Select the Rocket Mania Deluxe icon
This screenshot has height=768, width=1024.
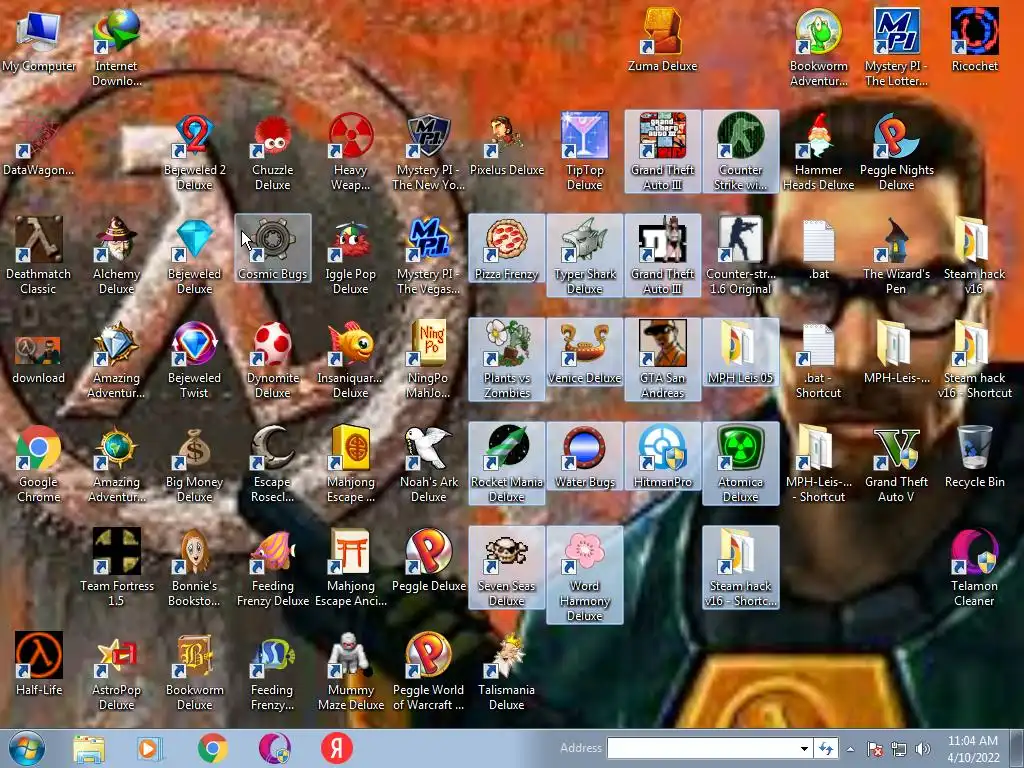point(507,464)
